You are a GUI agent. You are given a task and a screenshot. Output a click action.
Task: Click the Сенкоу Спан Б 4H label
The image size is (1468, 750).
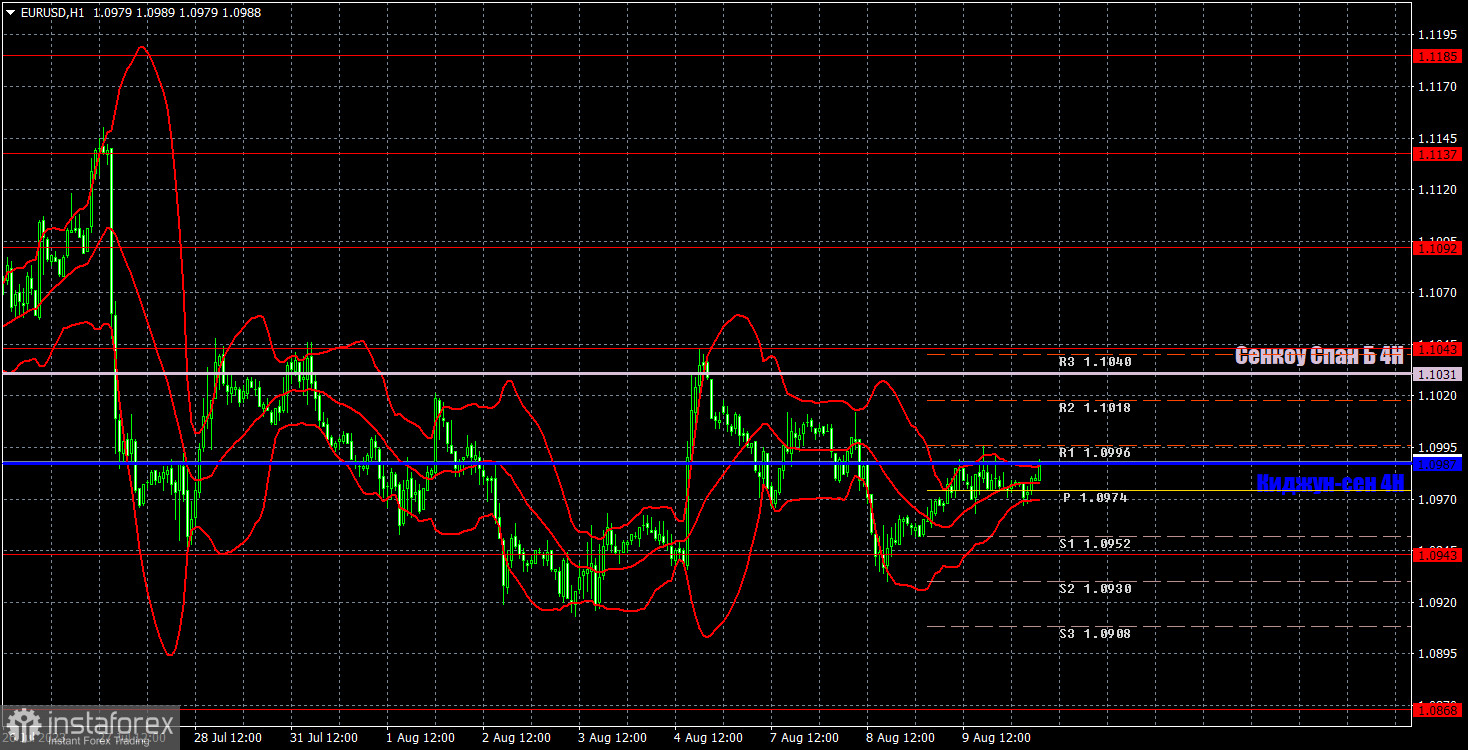click(x=1320, y=355)
